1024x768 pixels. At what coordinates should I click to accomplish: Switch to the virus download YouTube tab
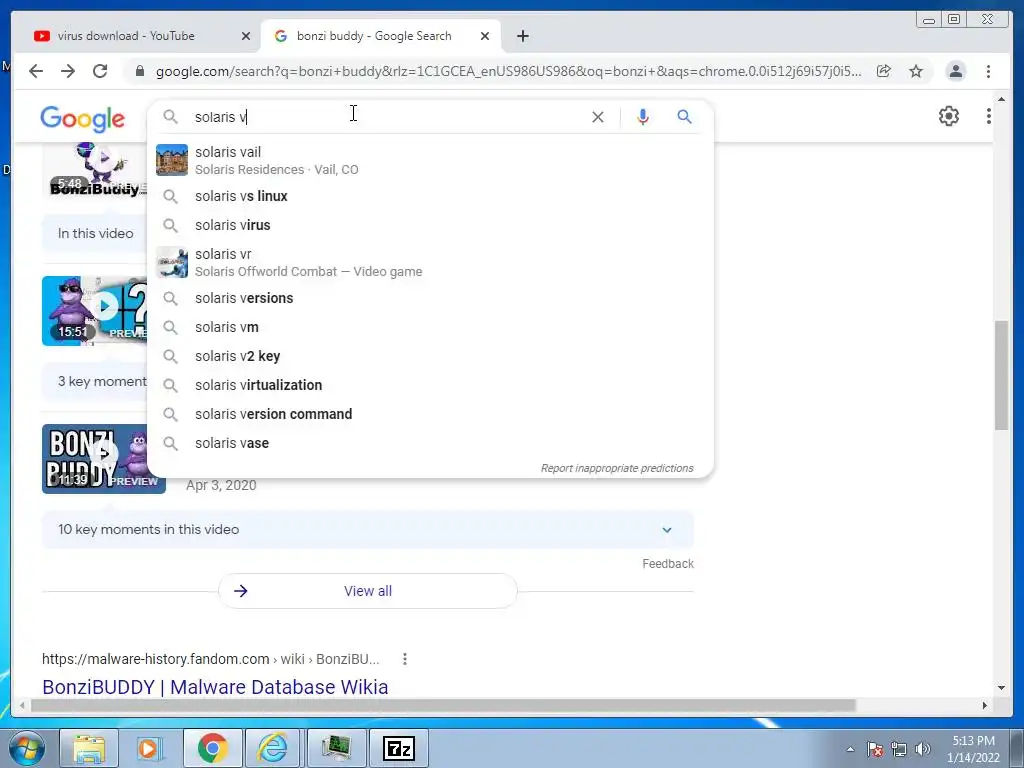pyautogui.click(x=142, y=36)
